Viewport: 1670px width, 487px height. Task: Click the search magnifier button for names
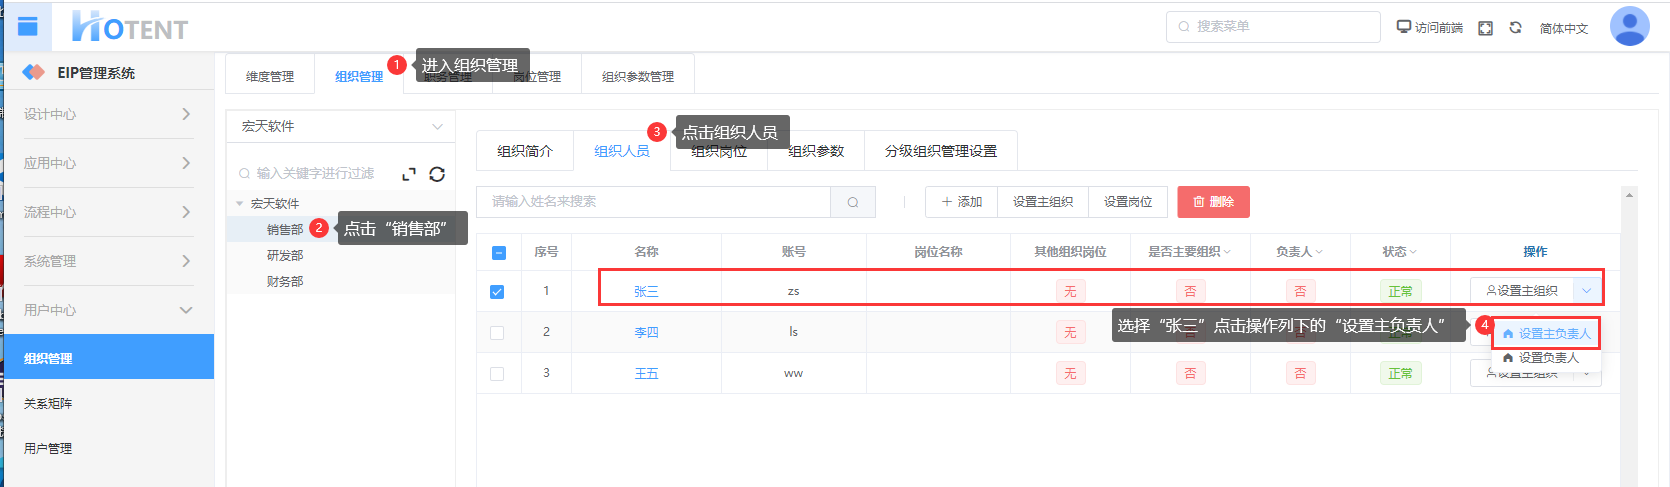pos(853,202)
